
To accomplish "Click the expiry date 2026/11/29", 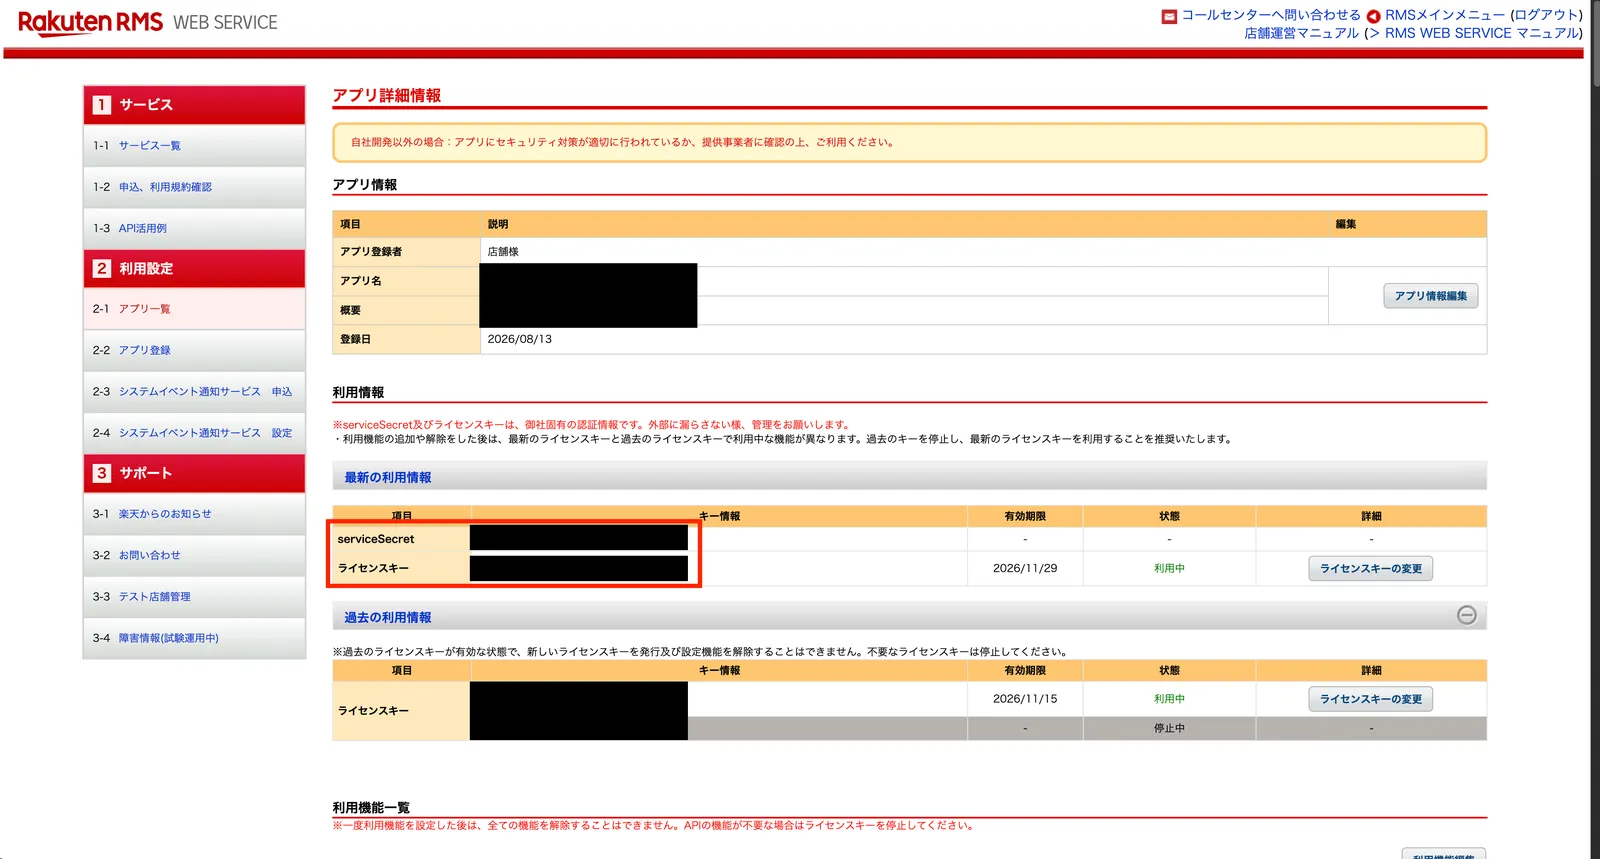I will 1025,568.
